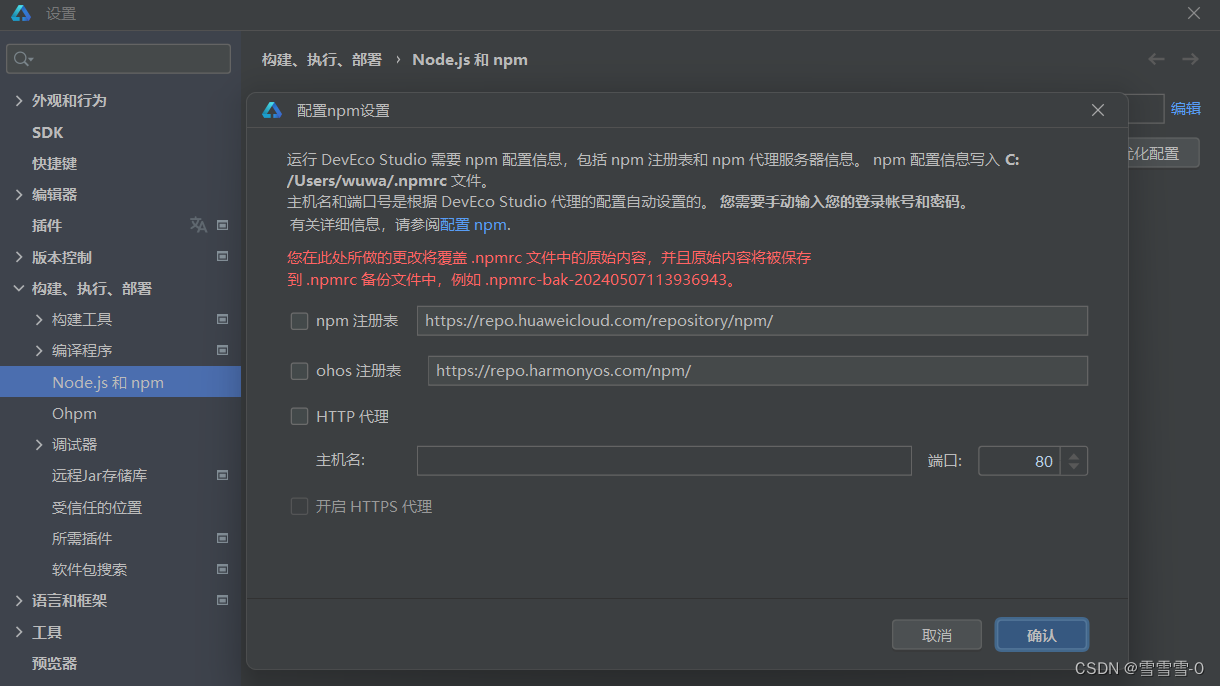Select 软件包搜索 in settings tree
The width and height of the screenshot is (1220, 686).
point(89,569)
